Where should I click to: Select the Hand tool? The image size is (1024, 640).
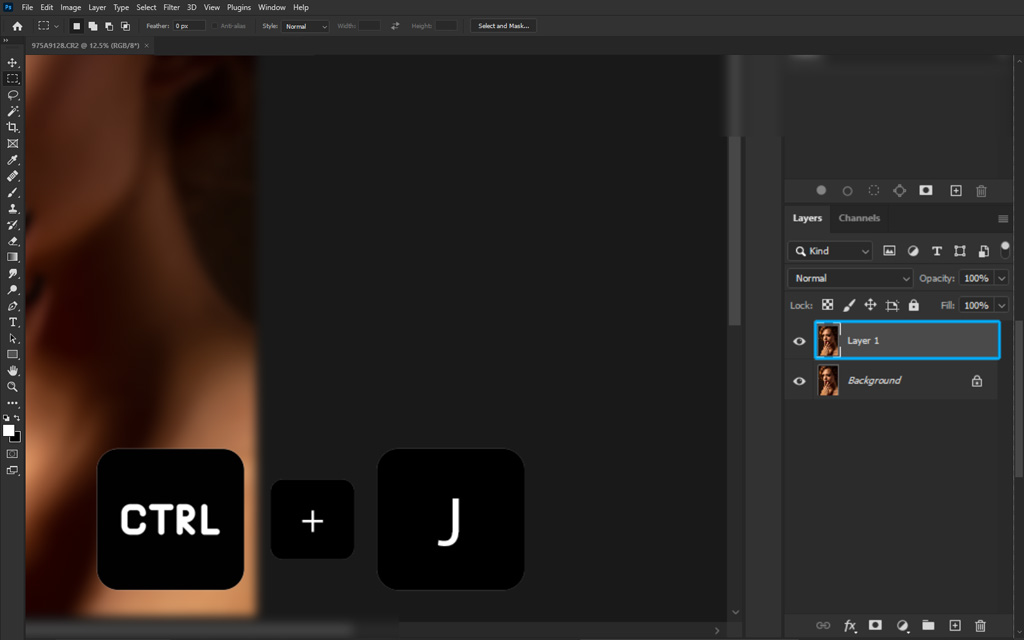pos(12,370)
